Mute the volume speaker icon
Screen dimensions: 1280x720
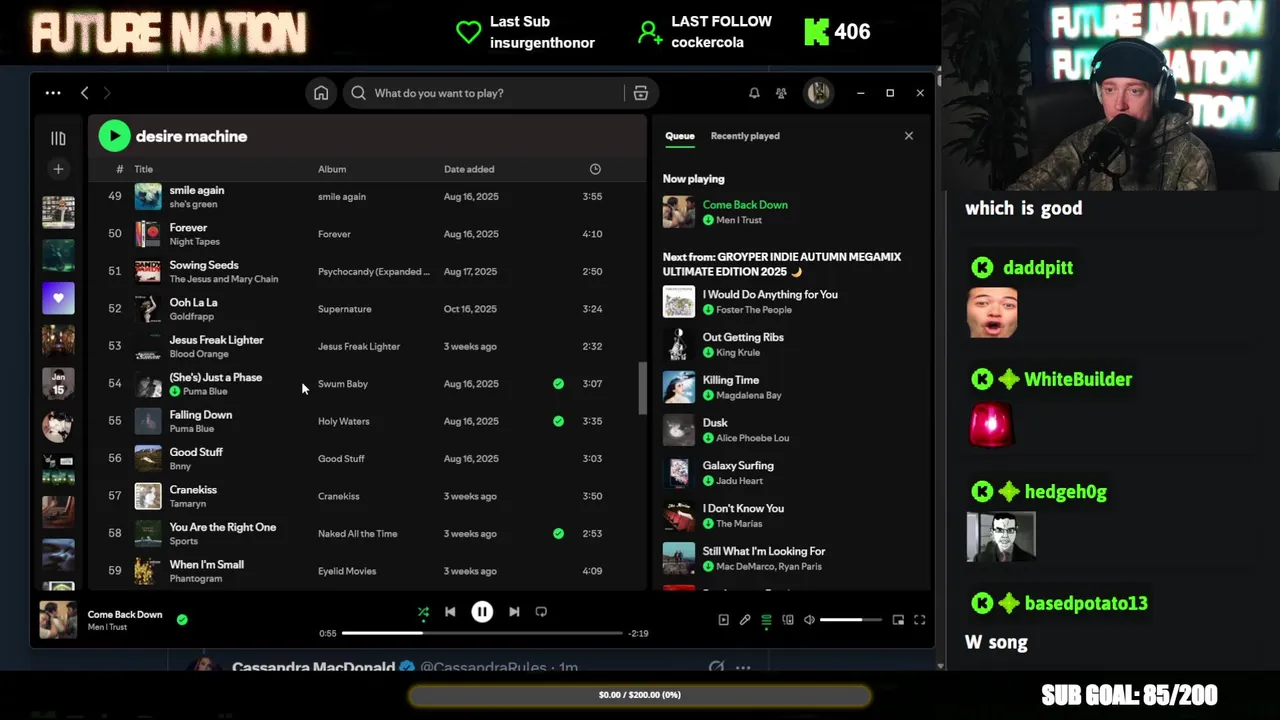tap(810, 620)
